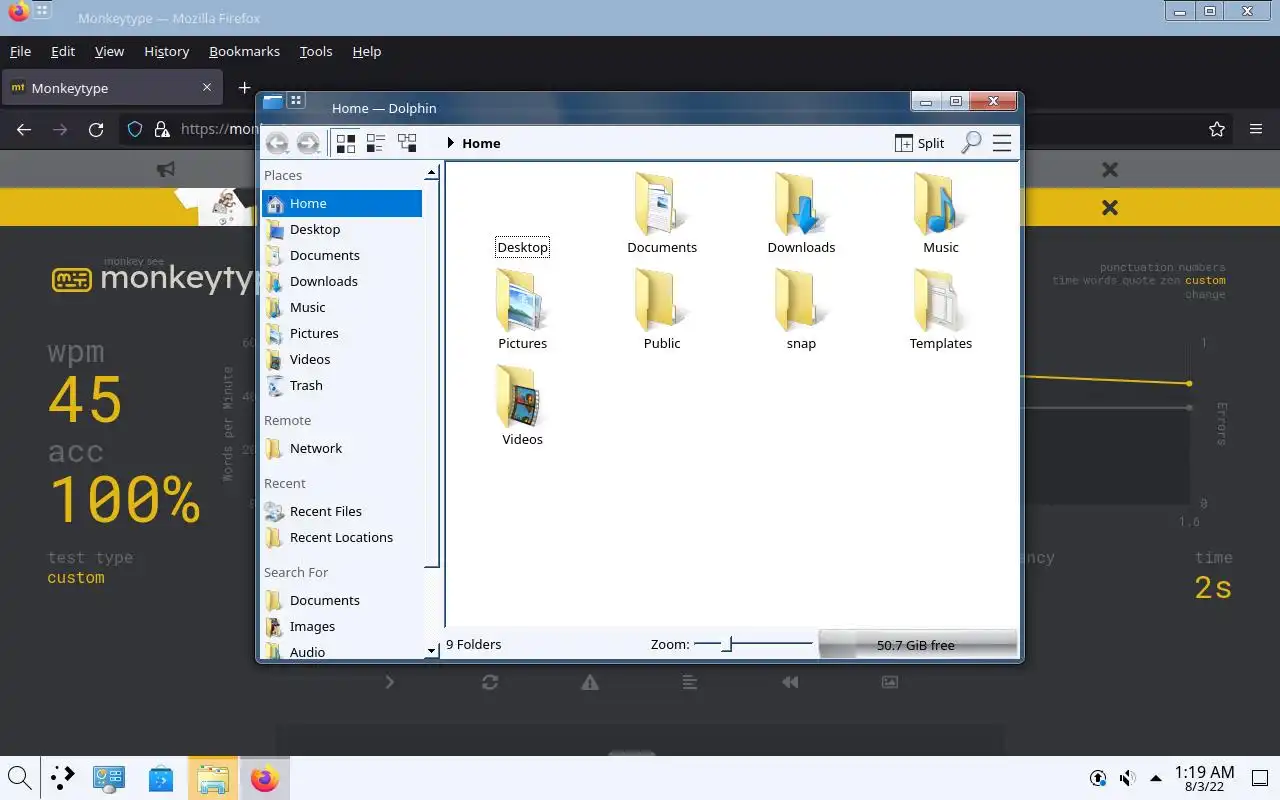
Task: Bookmark this page with star icon
Action: 1217,129
